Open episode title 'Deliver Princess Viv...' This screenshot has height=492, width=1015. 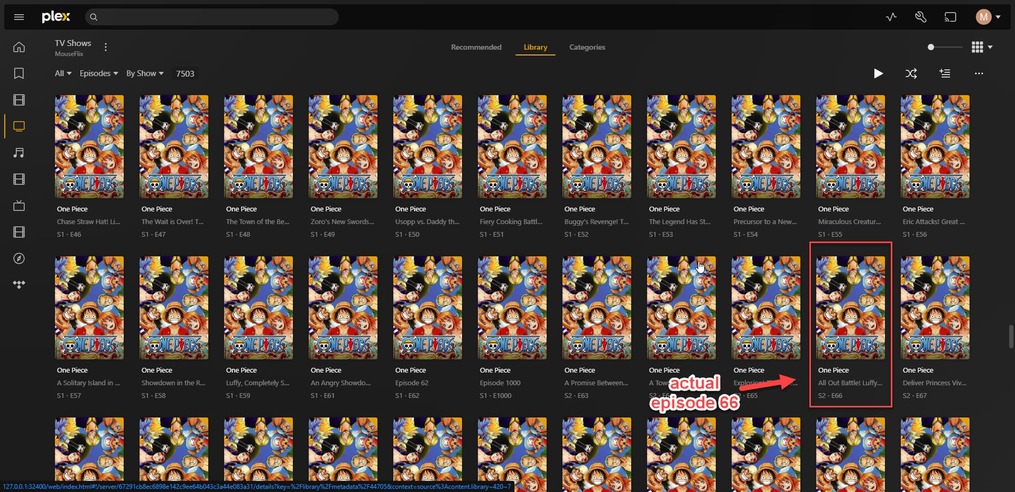click(933, 383)
